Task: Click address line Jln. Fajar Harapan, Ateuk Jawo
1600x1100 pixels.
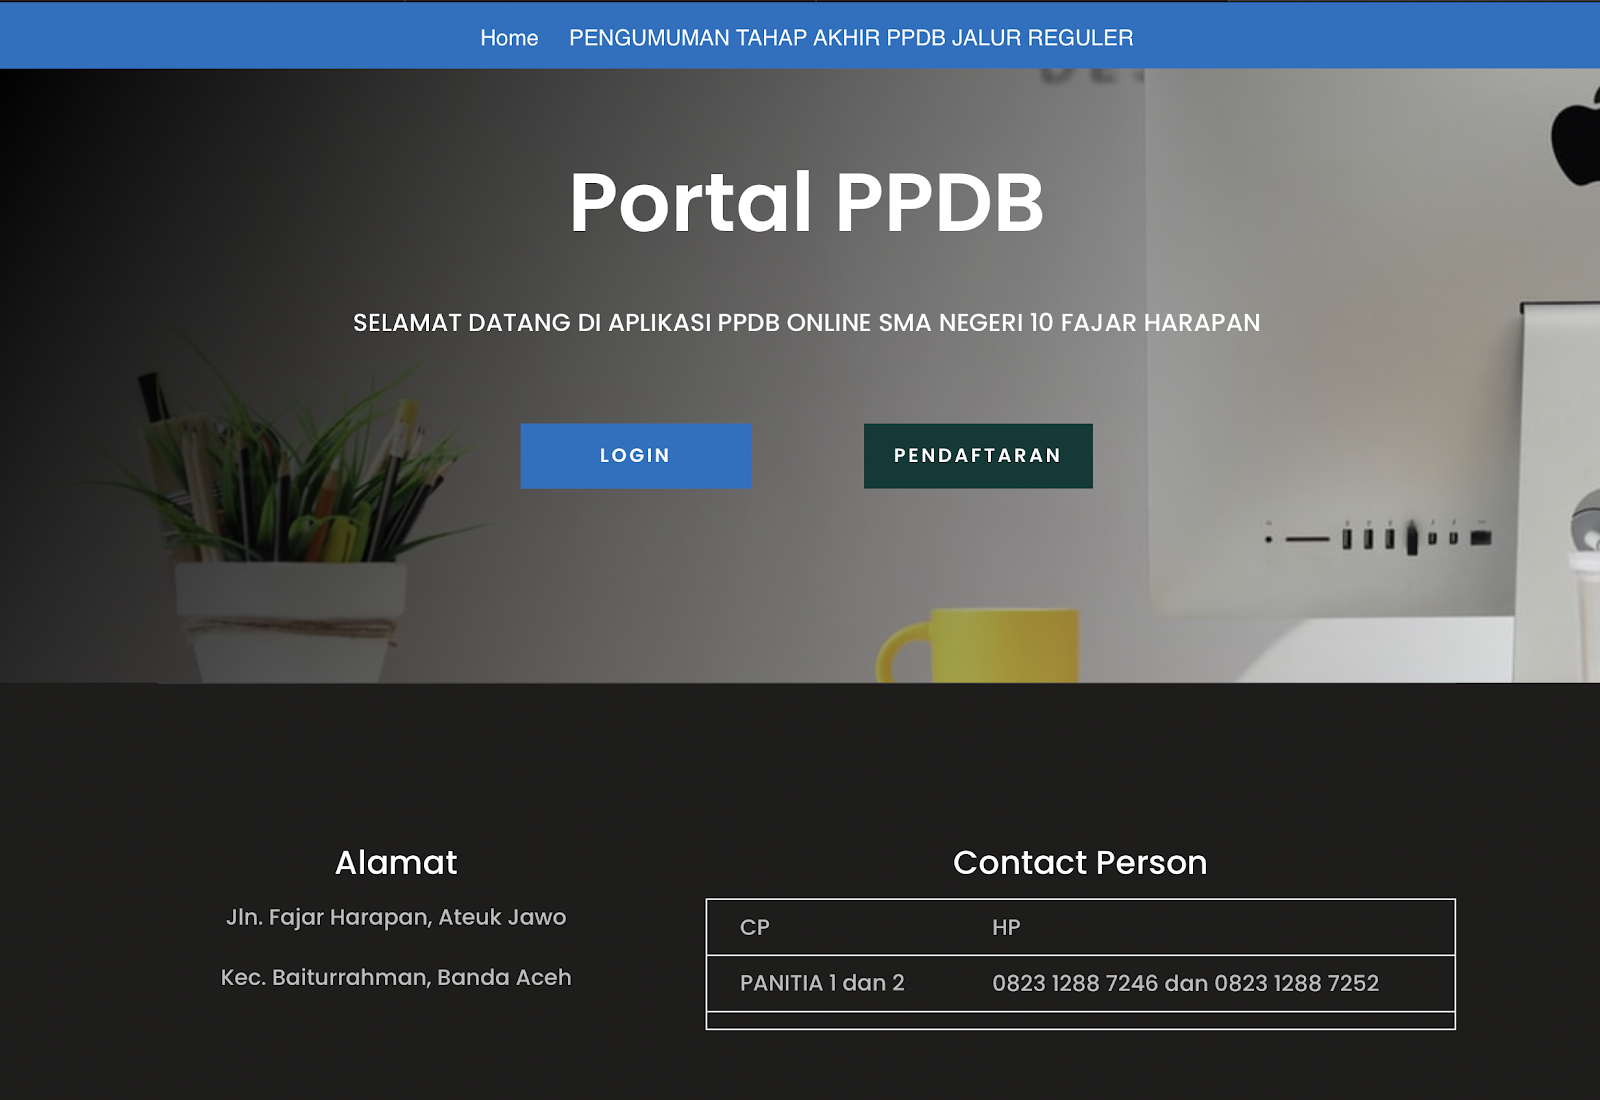Action: (x=396, y=917)
